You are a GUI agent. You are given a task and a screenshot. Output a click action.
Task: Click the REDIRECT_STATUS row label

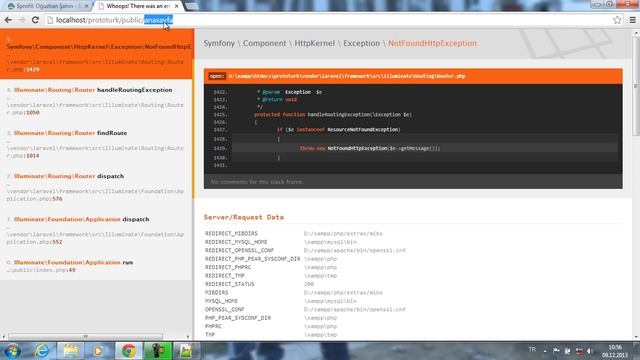click(x=229, y=284)
